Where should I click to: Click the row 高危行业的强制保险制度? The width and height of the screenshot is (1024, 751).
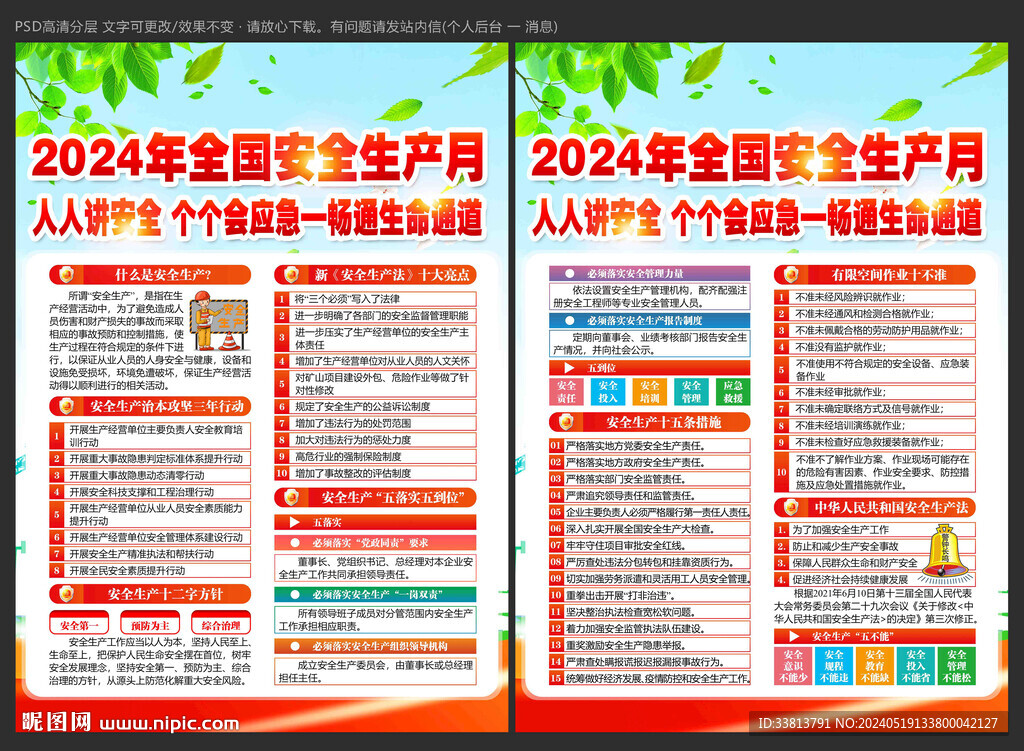tap(376, 456)
